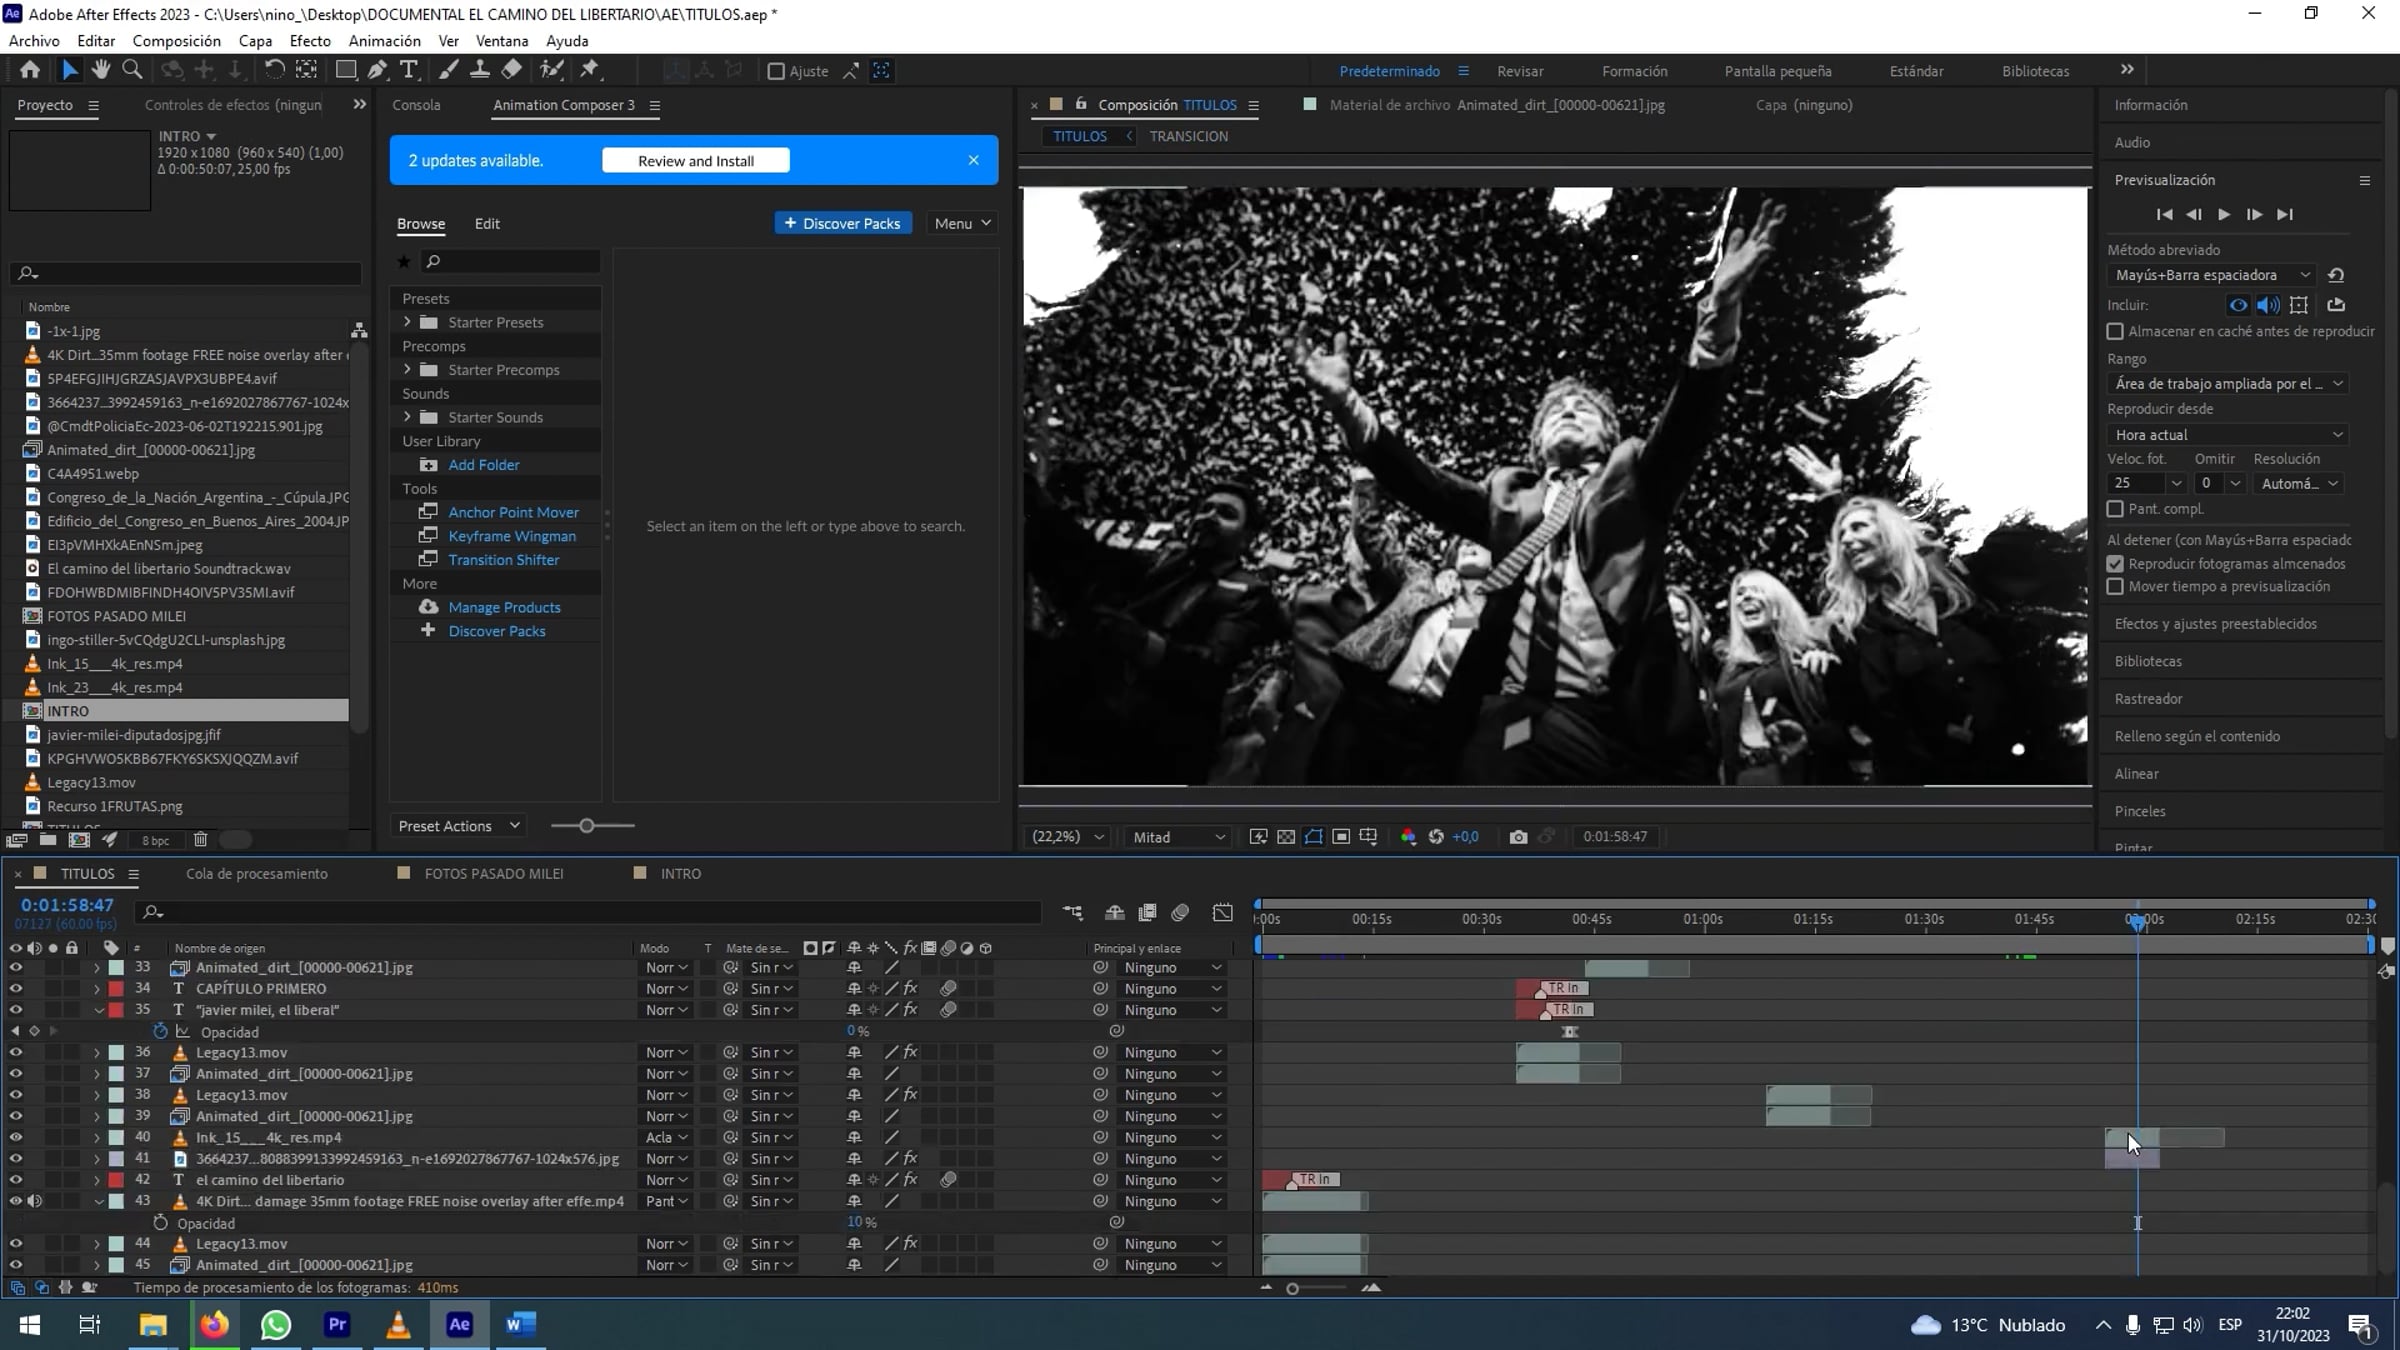Choose the Zoom tool magnifier
The width and height of the screenshot is (2400, 1350).
click(132, 70)
